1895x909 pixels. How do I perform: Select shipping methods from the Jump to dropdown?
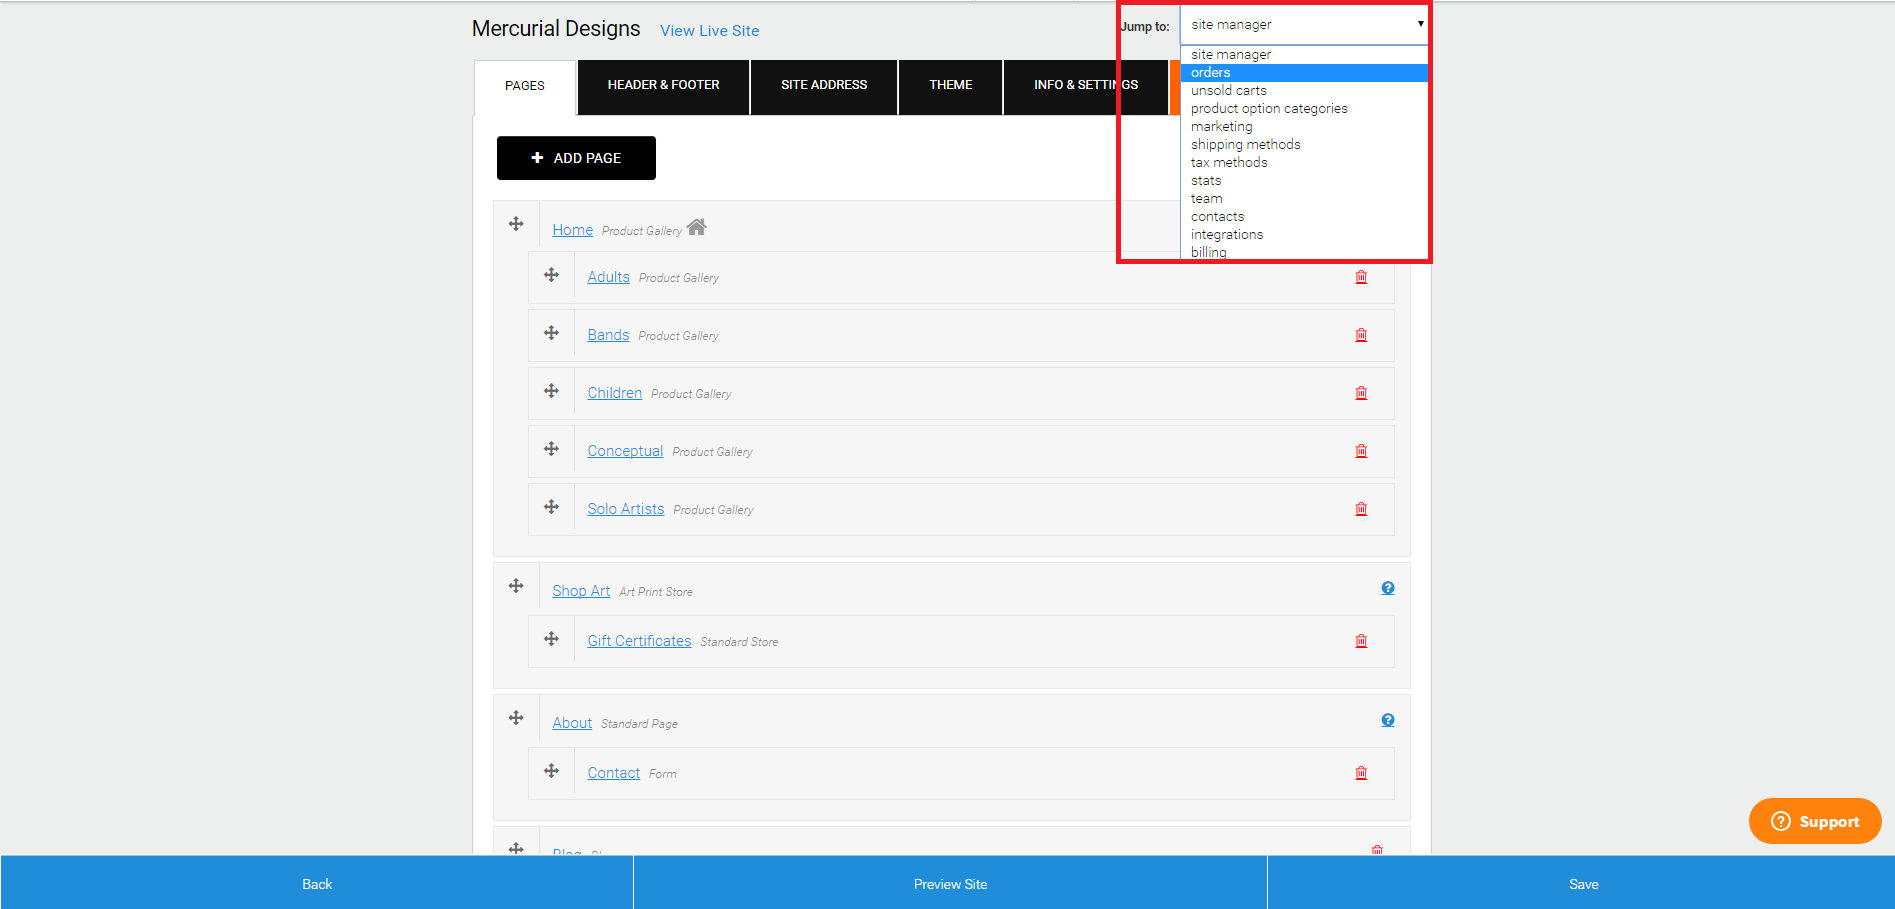click(1245, 144)
